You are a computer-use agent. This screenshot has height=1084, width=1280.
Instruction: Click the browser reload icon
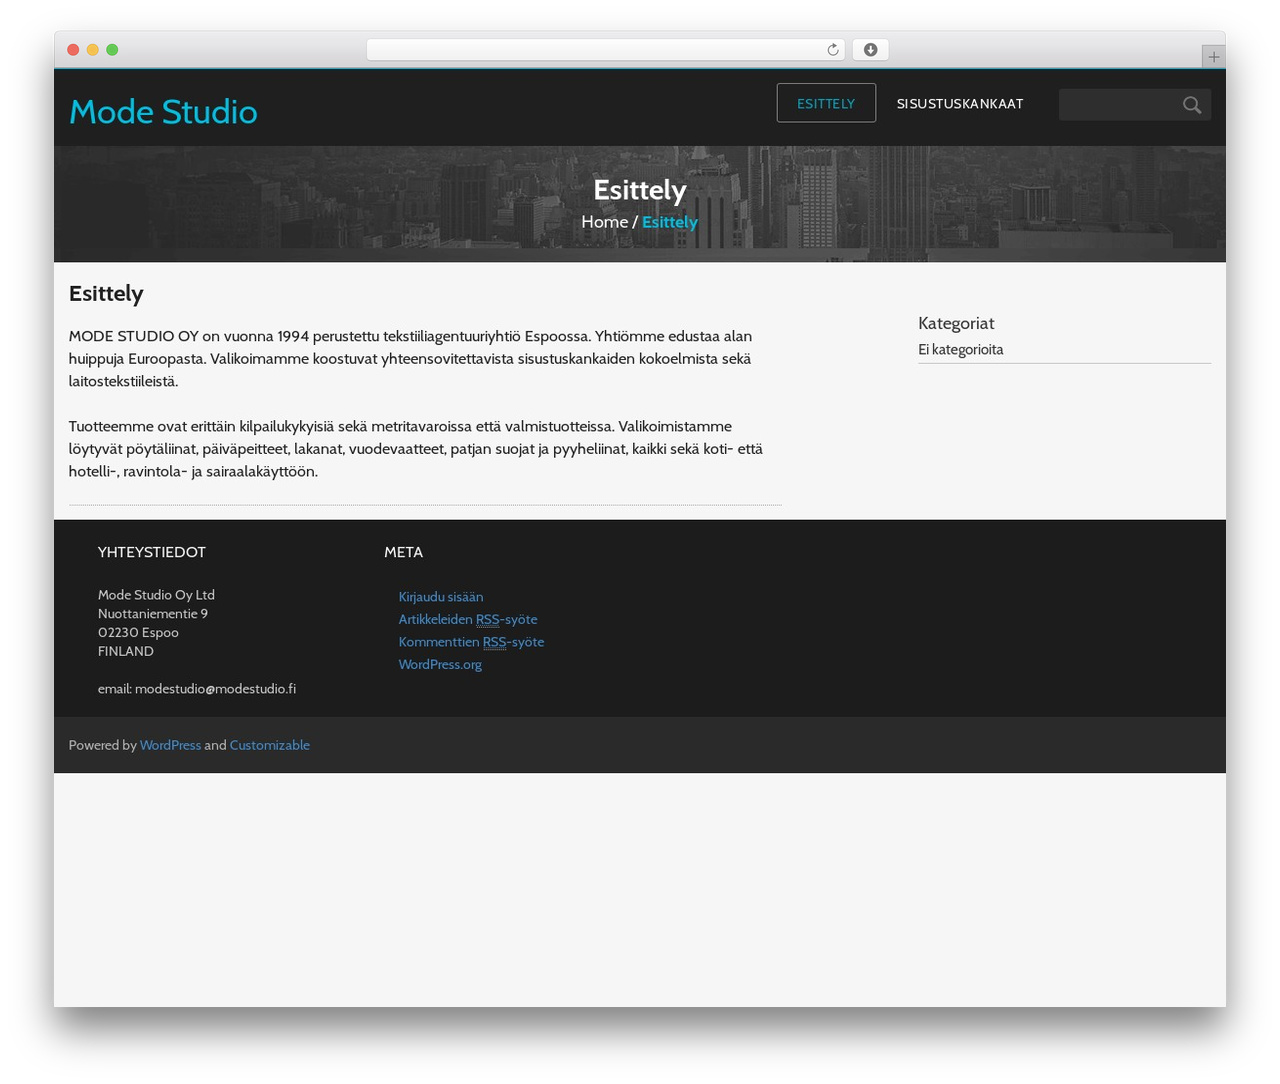833,50
